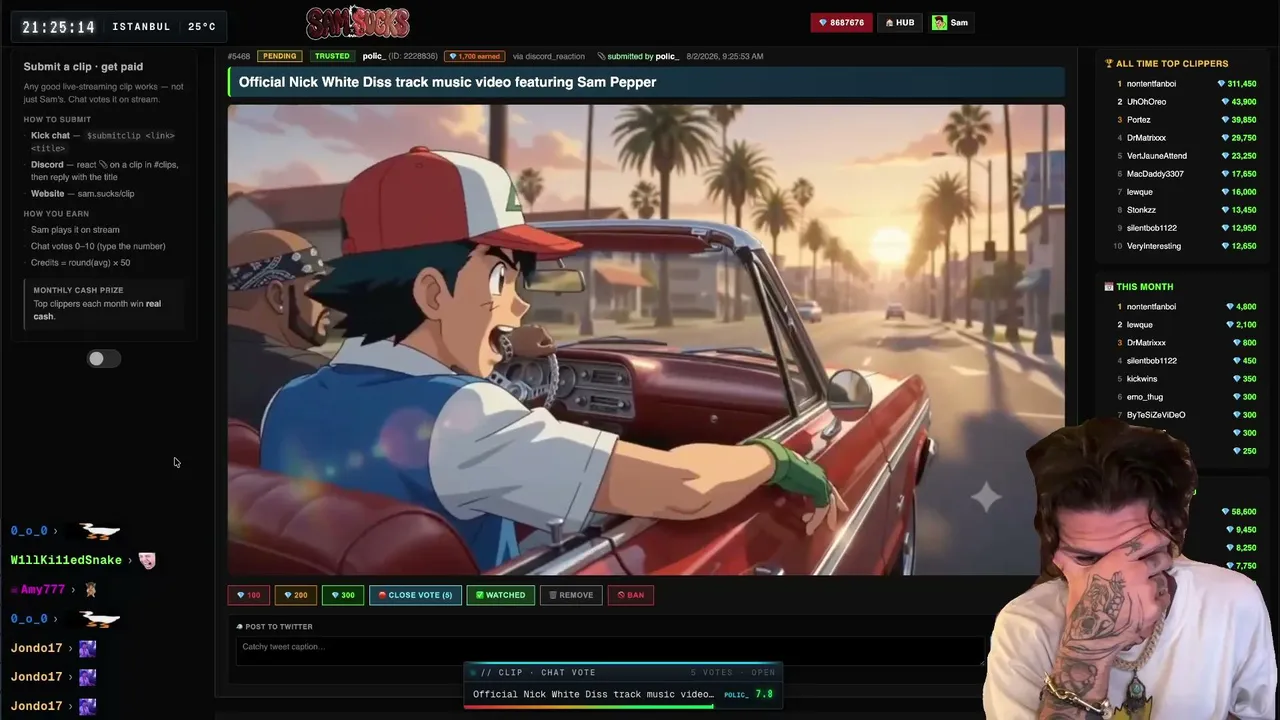Screen dimensions: 1280x720
Task: Select lewque under This Month
Action: pos(1140,325)
